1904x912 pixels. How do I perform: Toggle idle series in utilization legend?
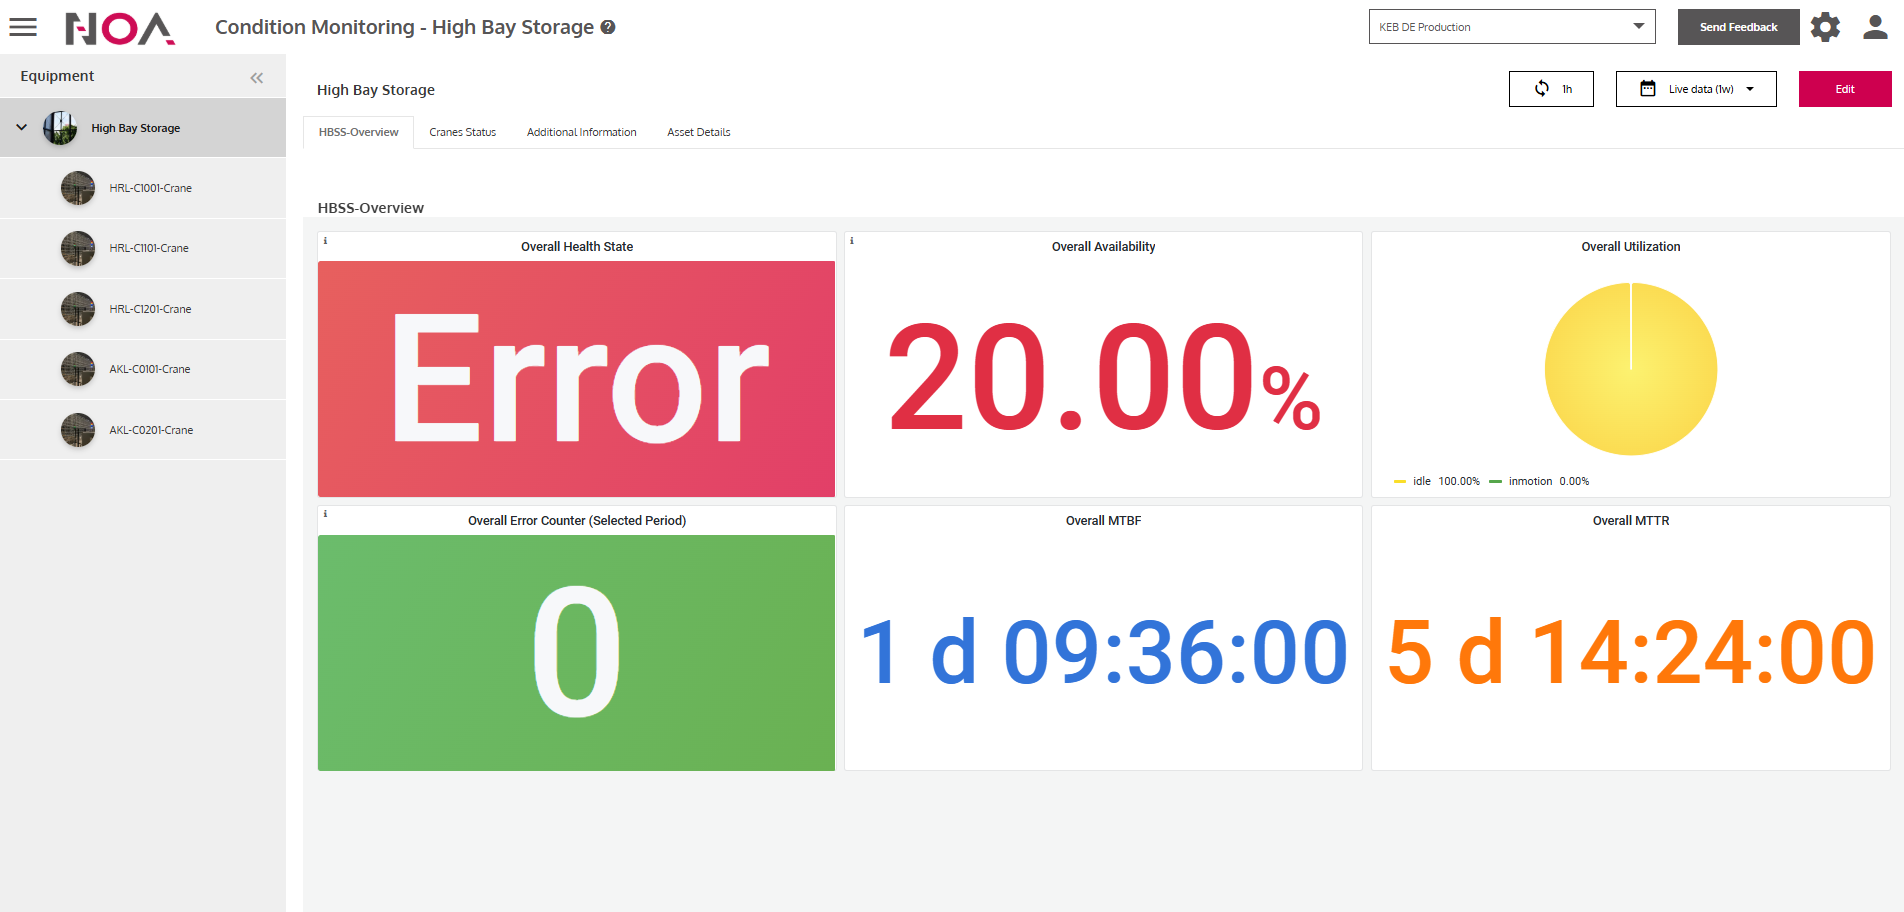tap(1421, 481)
